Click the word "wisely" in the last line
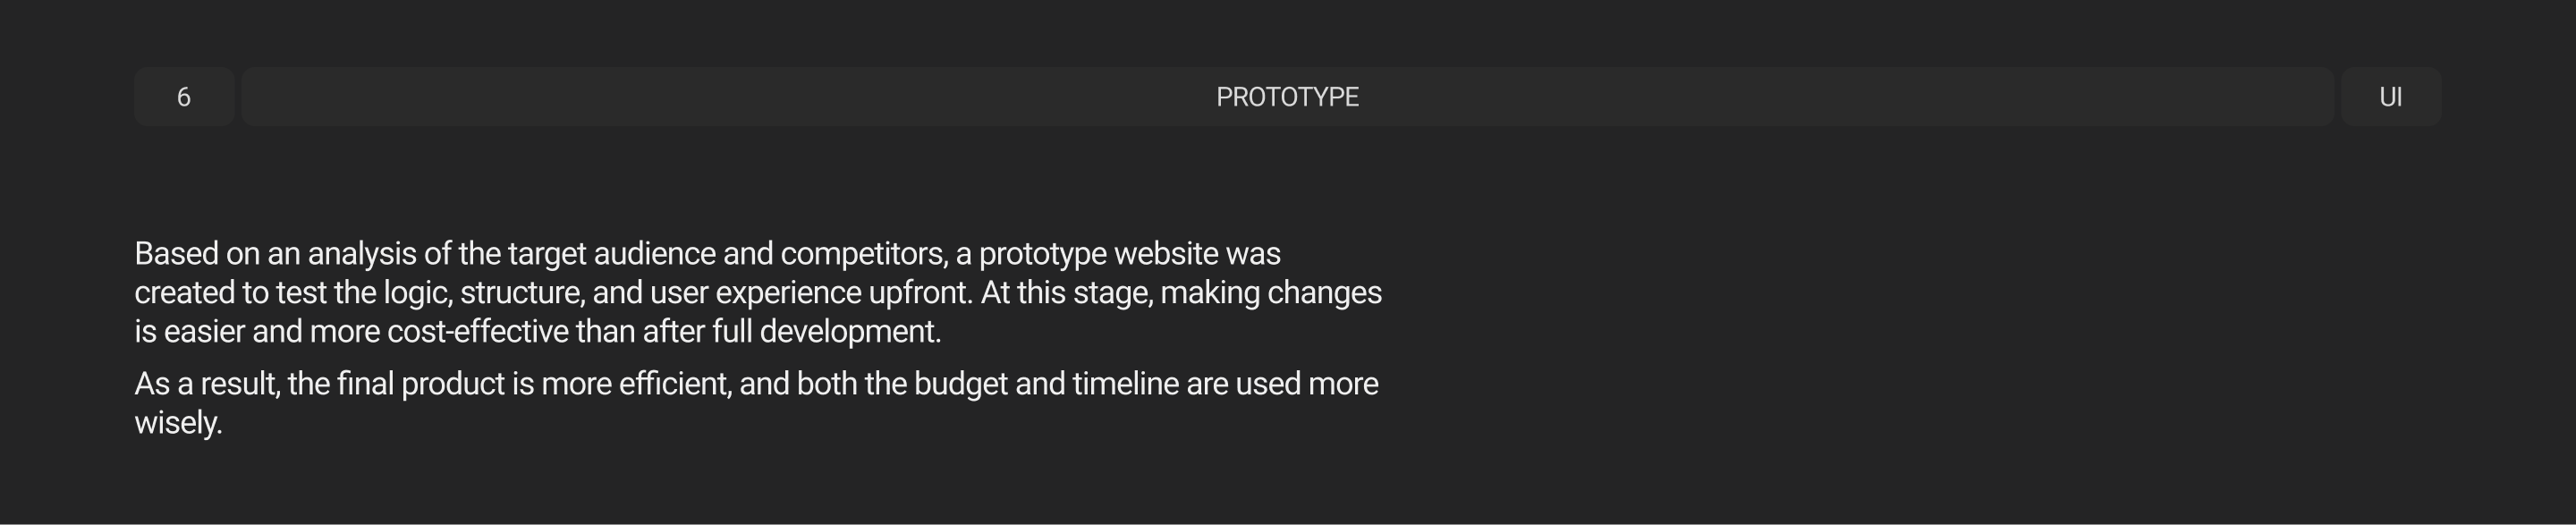Viewport: 2576px width, 525px height. point(175,423)
